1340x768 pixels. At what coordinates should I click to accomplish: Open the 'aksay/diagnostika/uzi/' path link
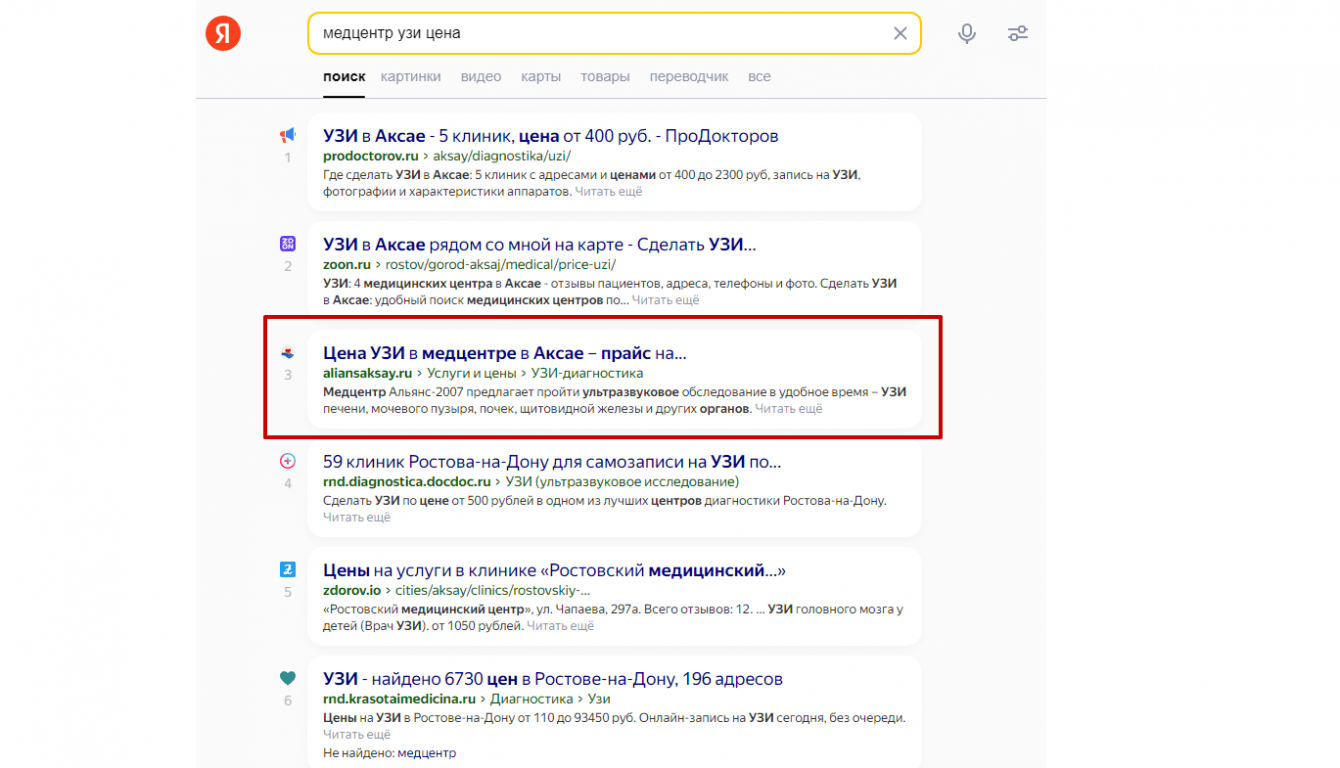[x=502, y=156]
